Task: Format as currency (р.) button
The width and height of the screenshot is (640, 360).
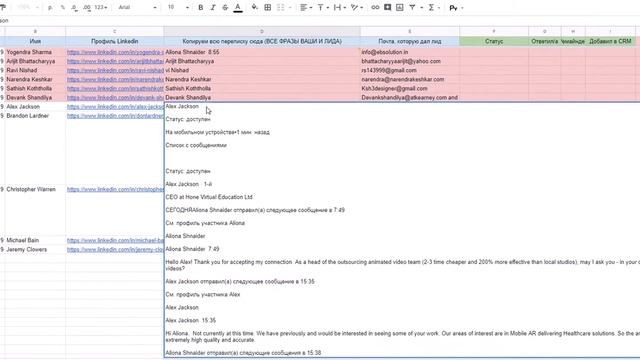Action: pos(50,7)
